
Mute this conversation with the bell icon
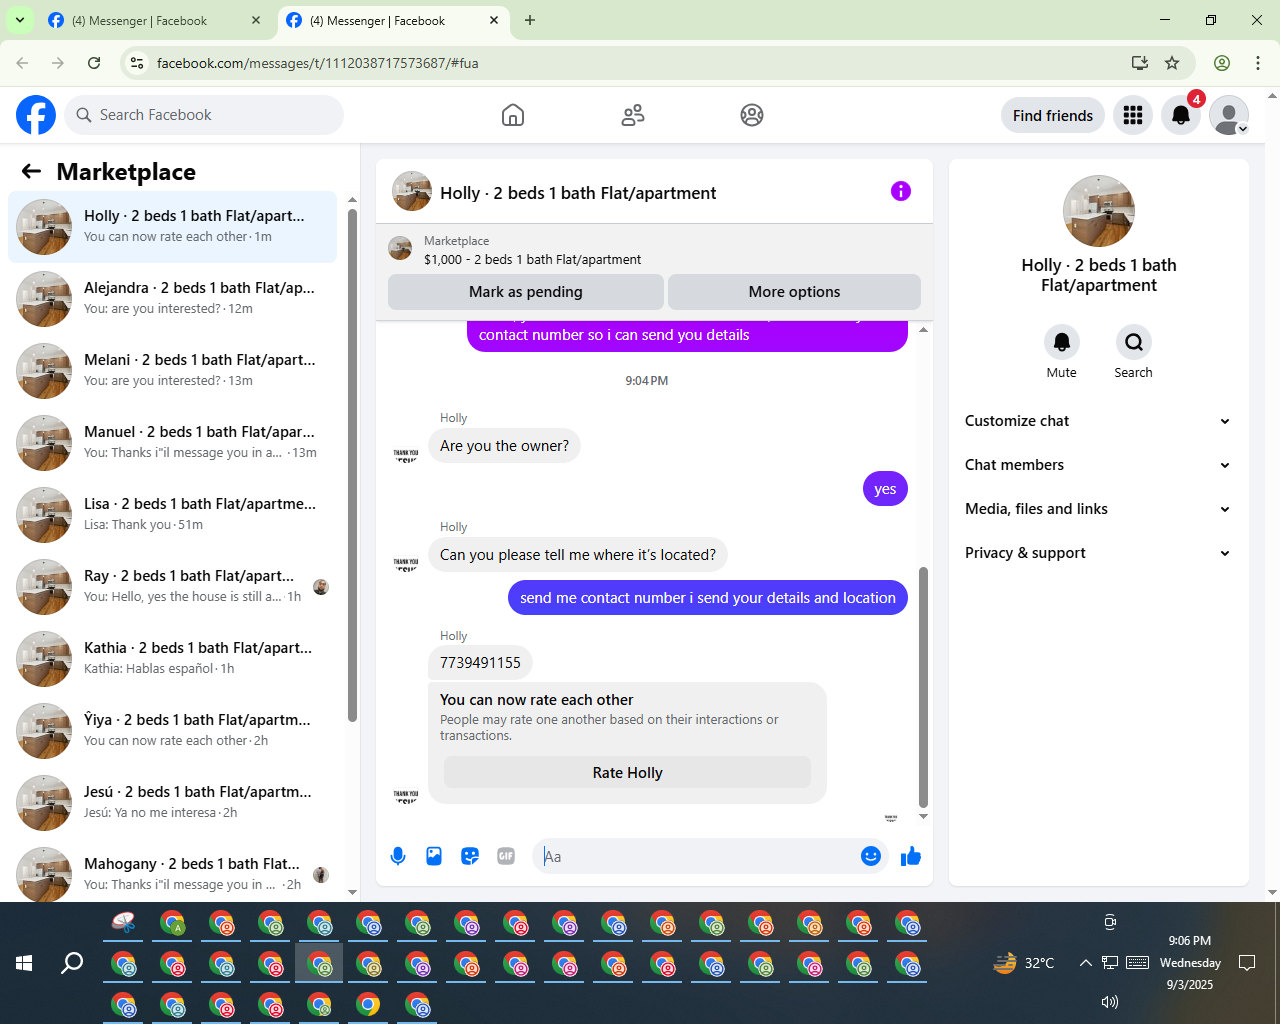pyautogui.click(x=1062, y=342)
